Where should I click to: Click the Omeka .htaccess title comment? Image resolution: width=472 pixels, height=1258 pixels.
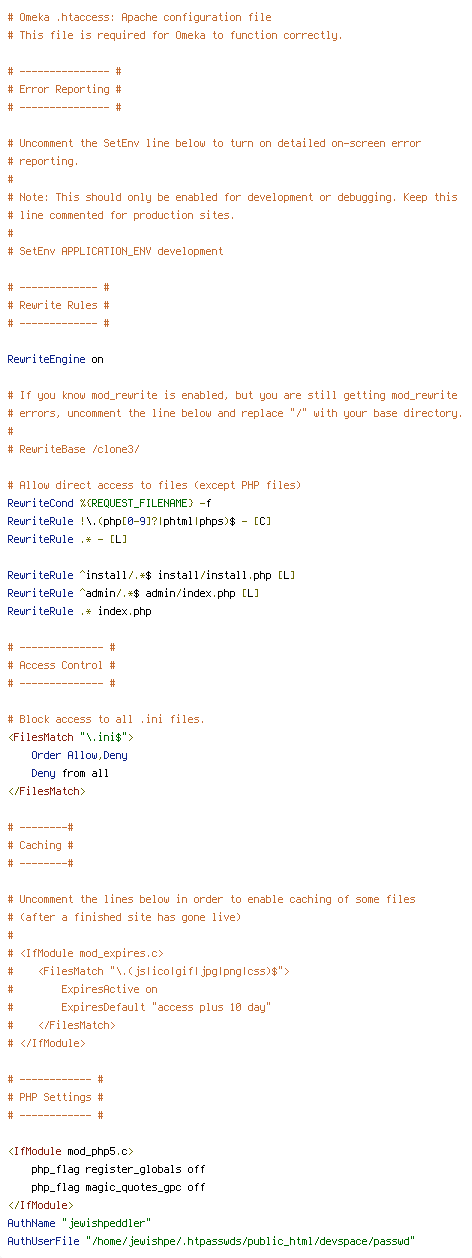(x=139, y=17)
